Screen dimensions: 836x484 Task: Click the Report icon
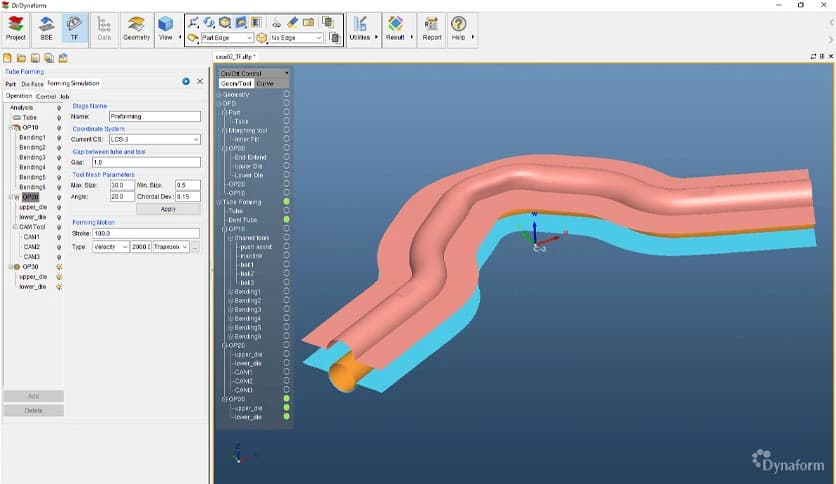coord(432,27)
